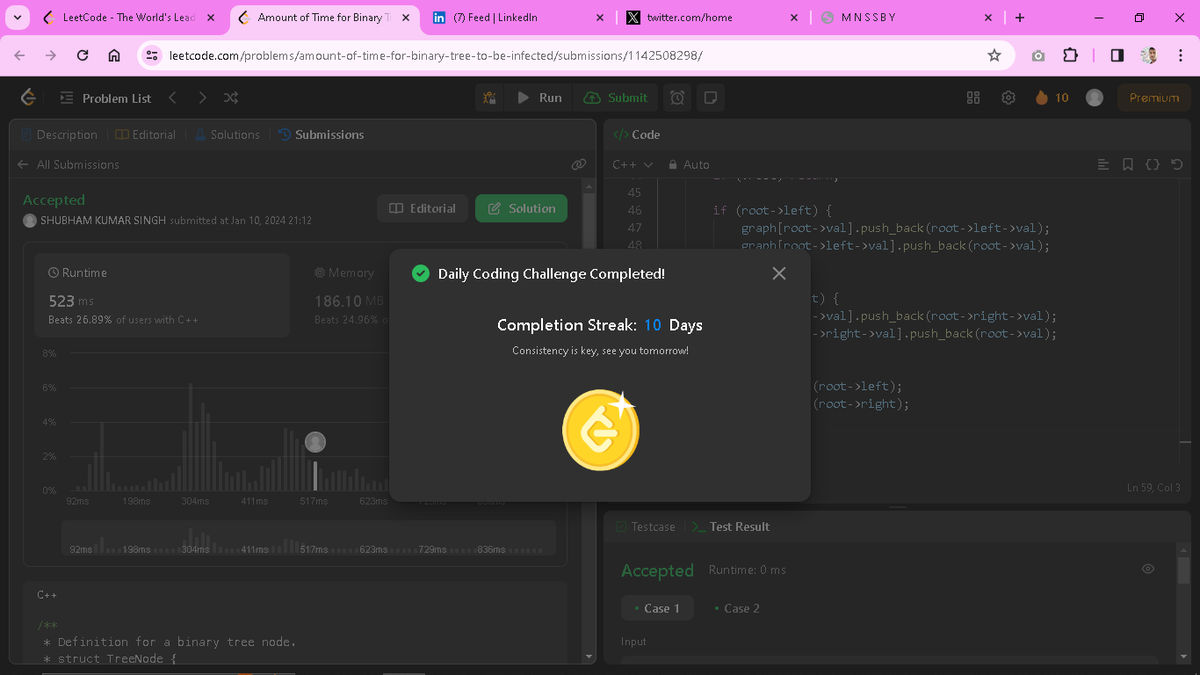1200x675 pixels.
Task: Select the Runtime stats card
Action: (x=161, y=295)
